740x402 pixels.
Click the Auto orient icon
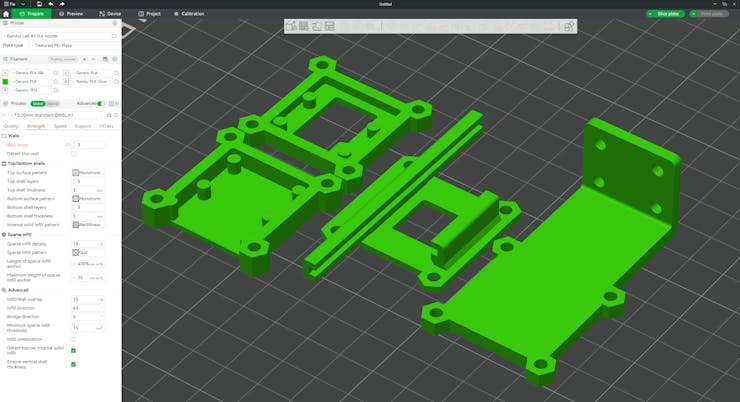tap(317, 26)
